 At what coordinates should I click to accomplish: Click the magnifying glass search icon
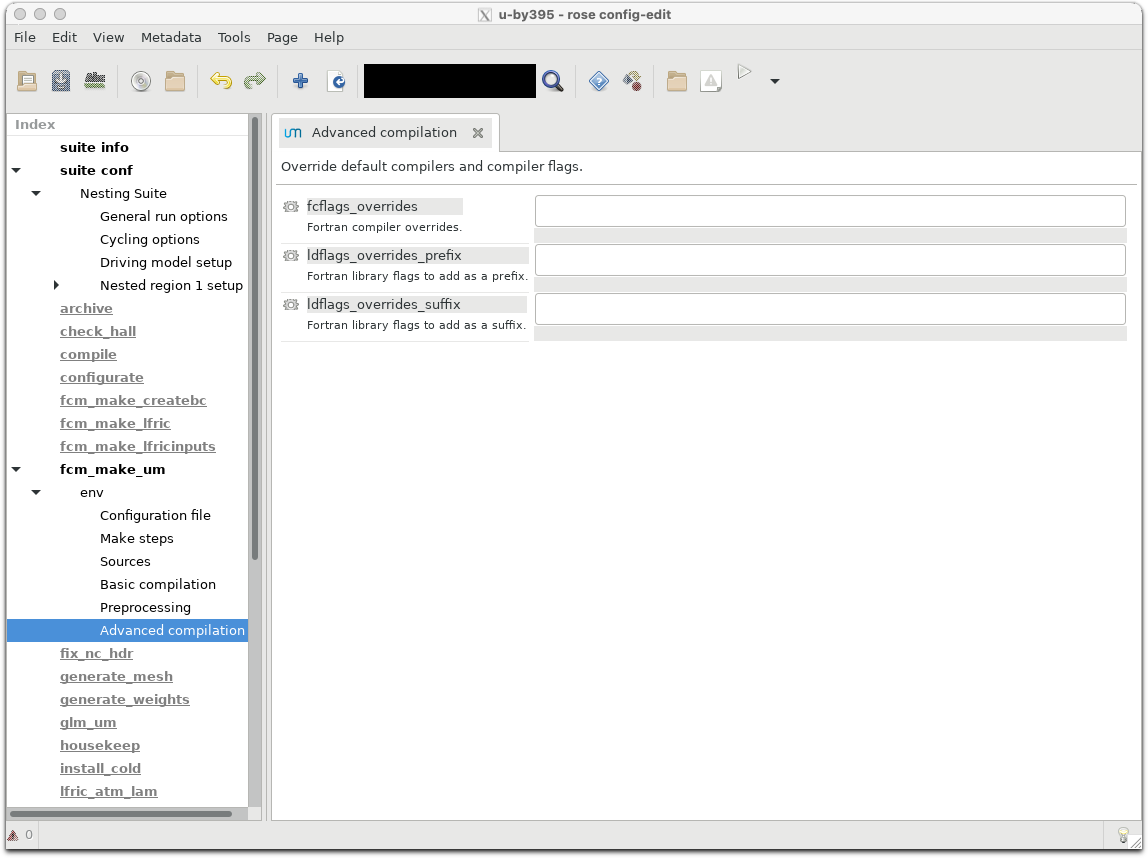(553, 81)
